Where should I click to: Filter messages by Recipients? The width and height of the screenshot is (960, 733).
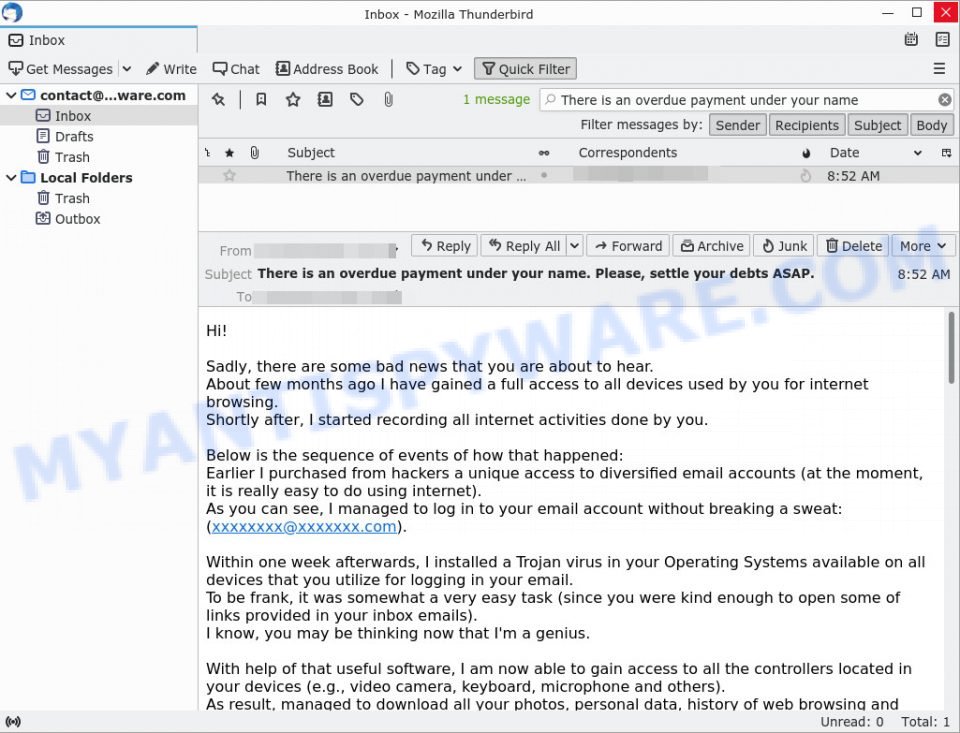point(807,125)
